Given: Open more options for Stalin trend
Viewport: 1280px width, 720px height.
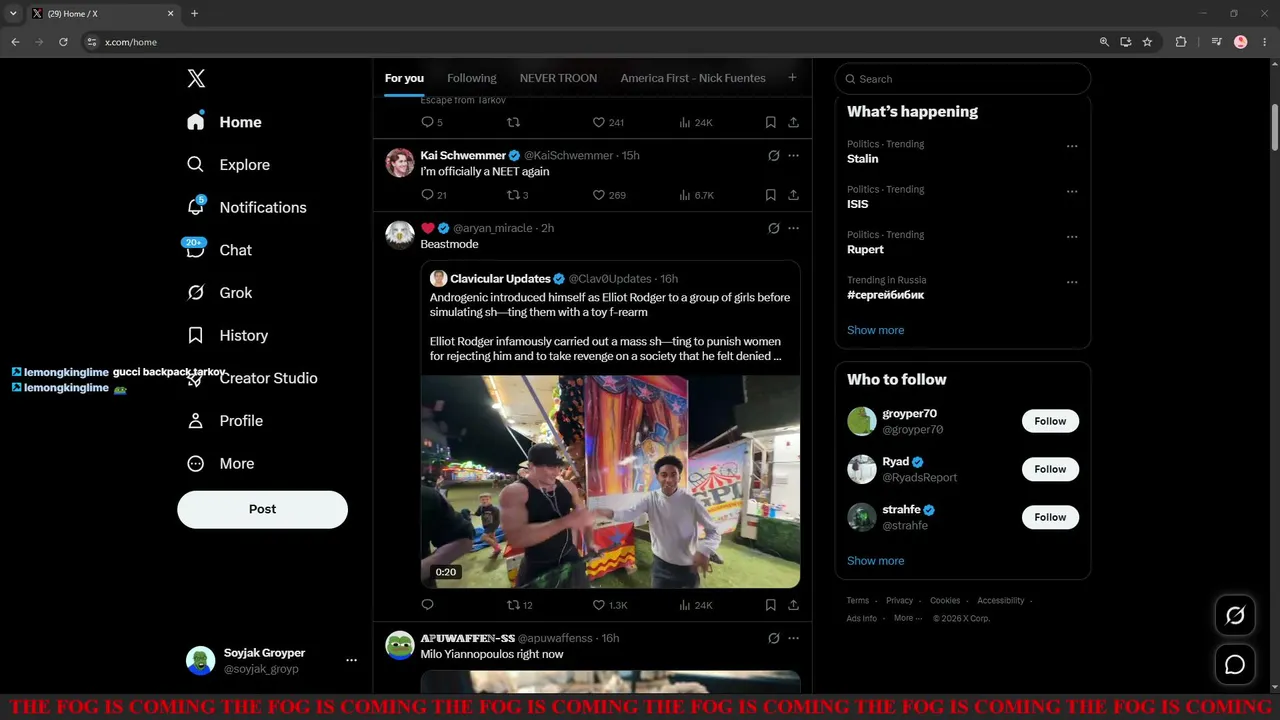Looking at the screenshot, I should click(x=1072, y=146).
